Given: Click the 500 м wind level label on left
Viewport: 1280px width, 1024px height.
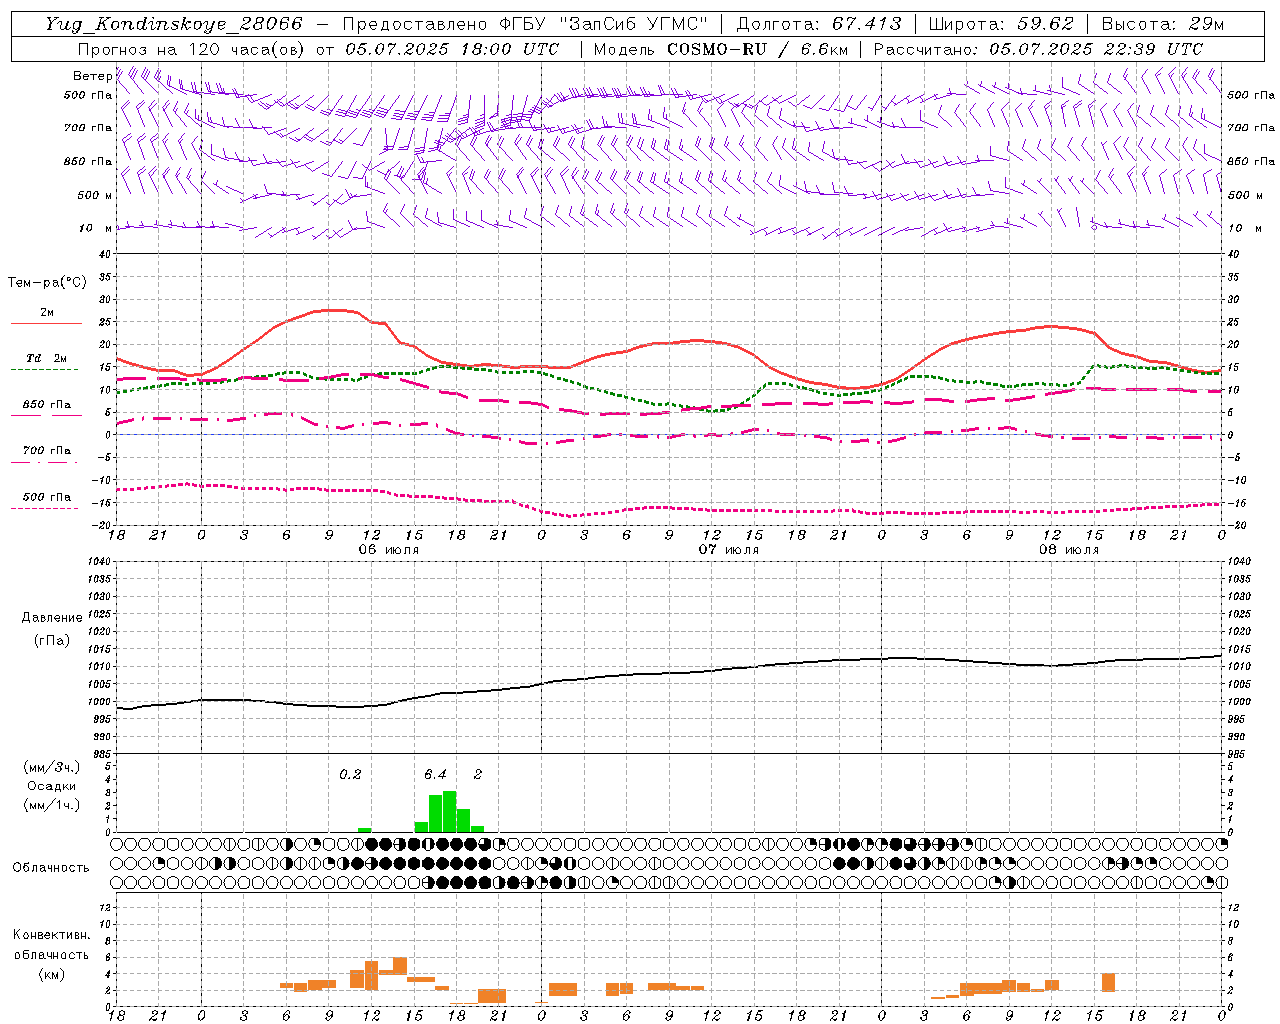Looking at the screenshot, I should [x=93, y=196].
